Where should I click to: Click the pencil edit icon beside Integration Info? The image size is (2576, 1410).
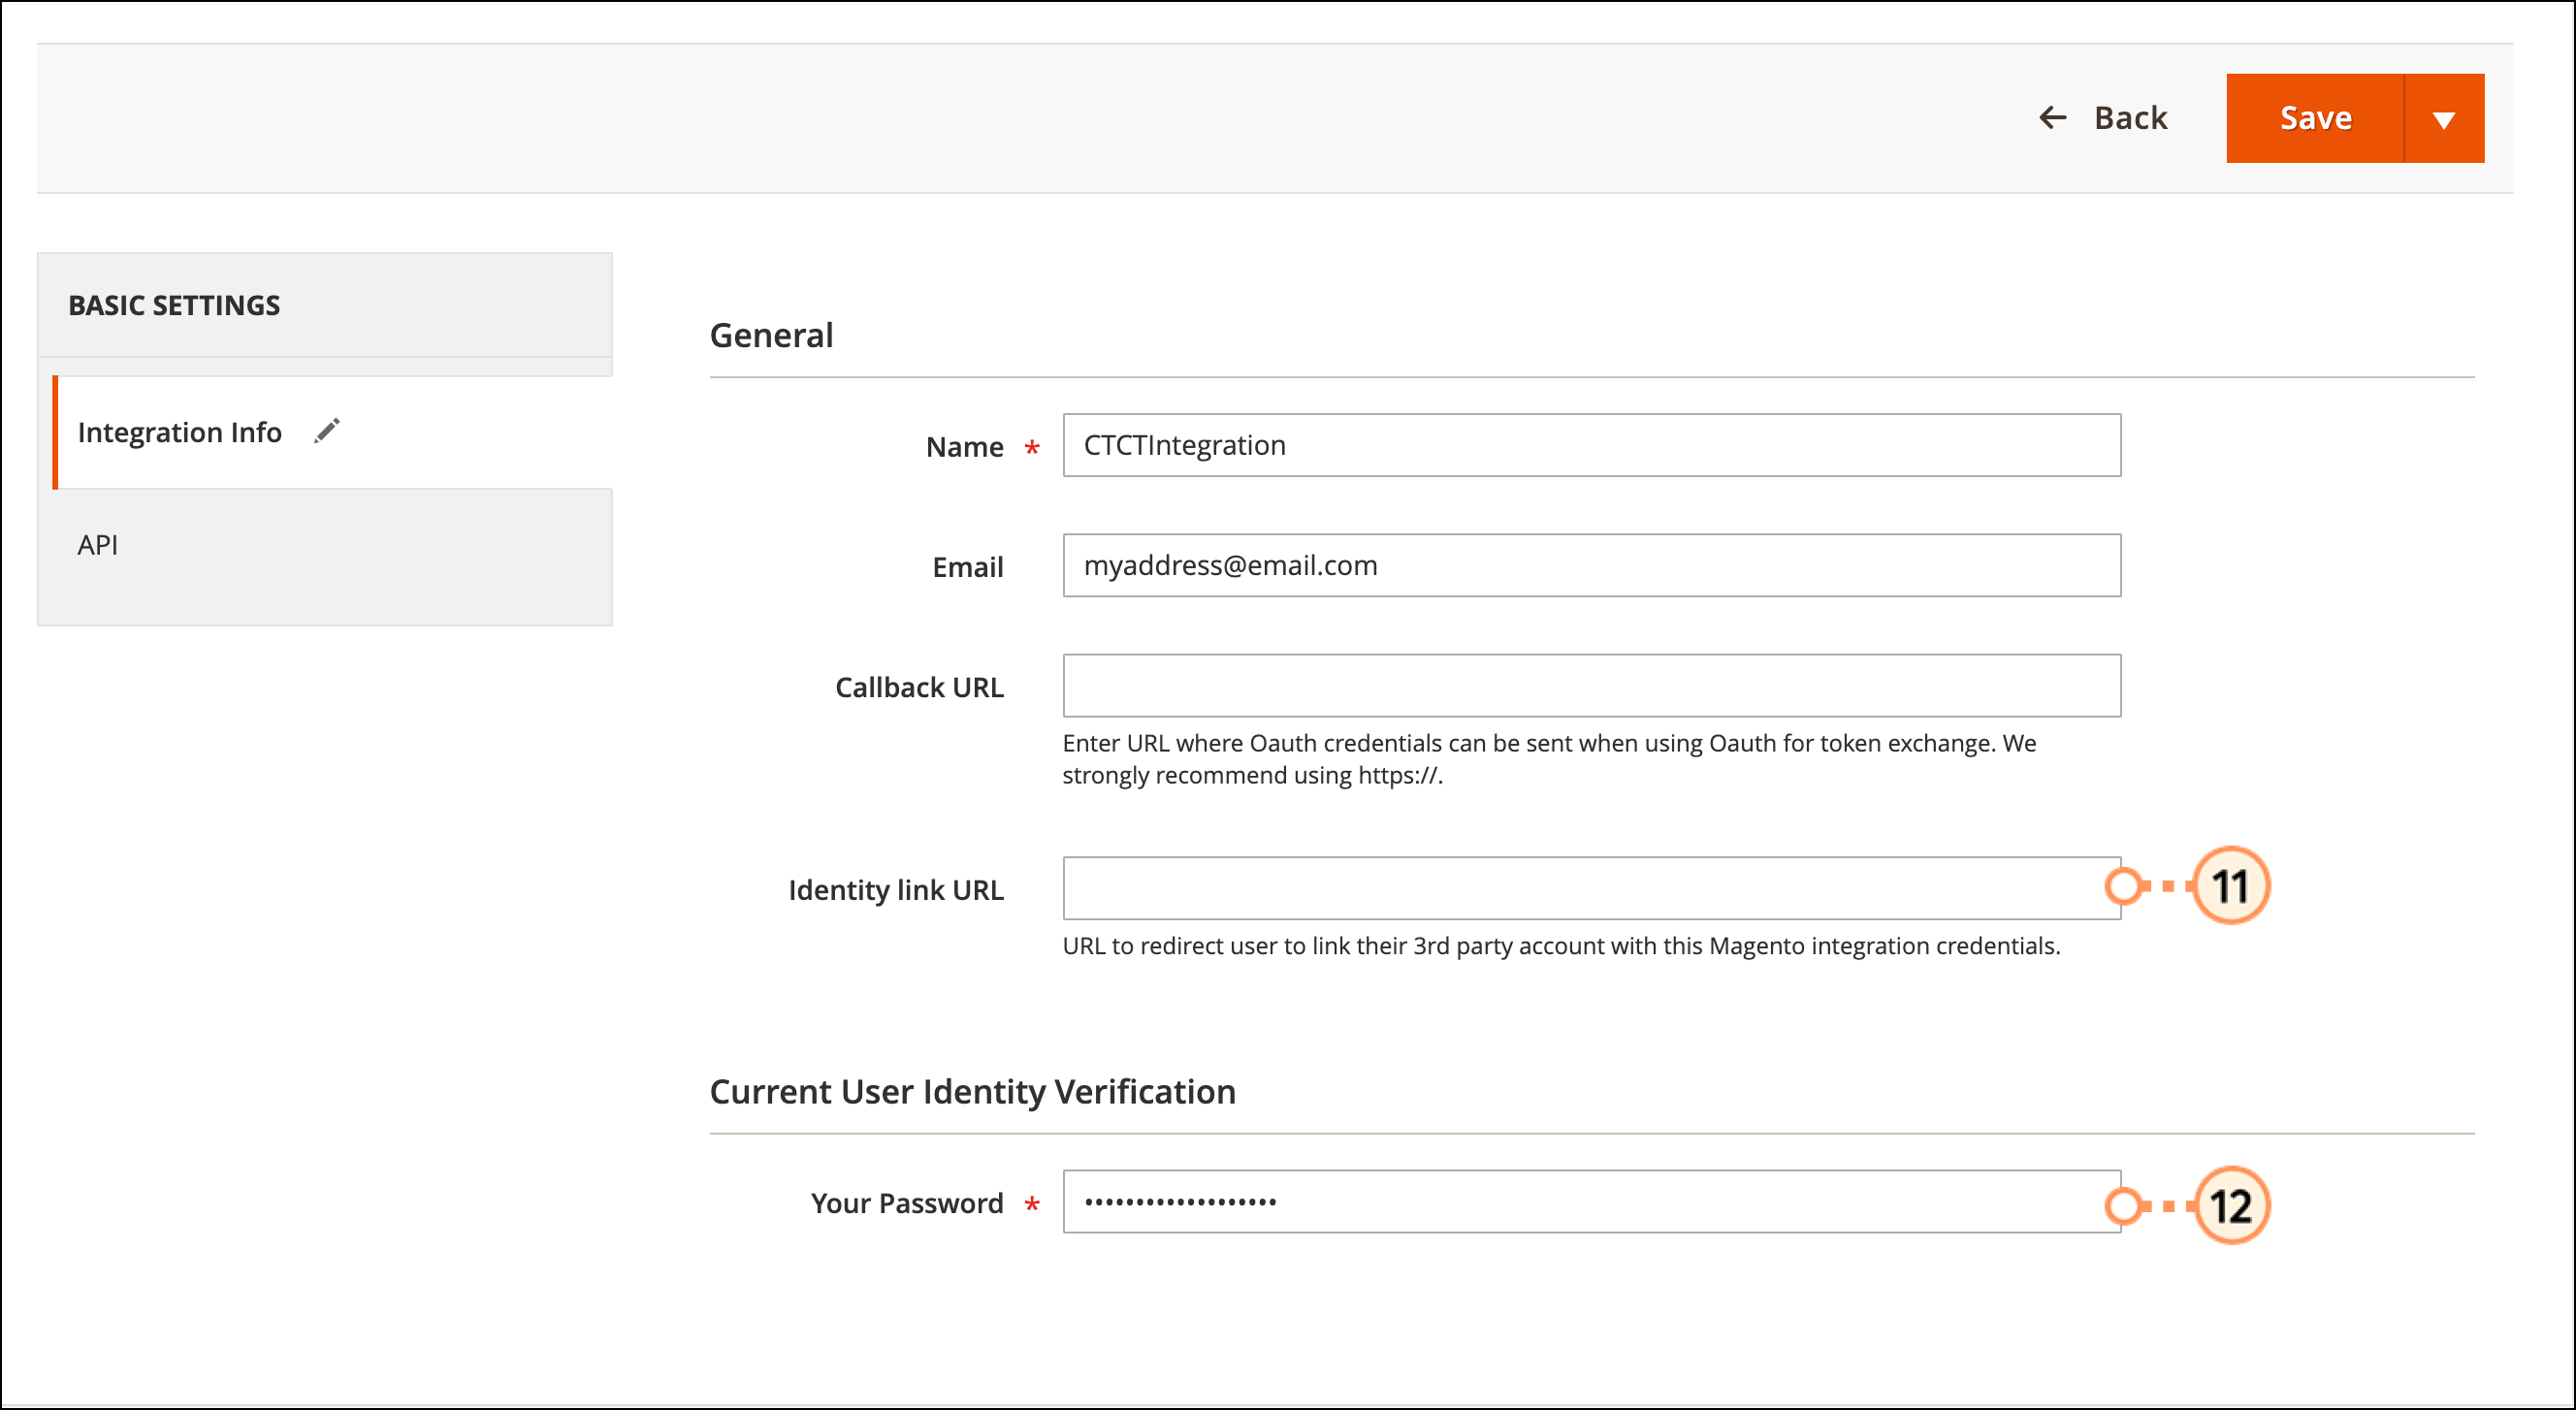(x=327, y=431)
